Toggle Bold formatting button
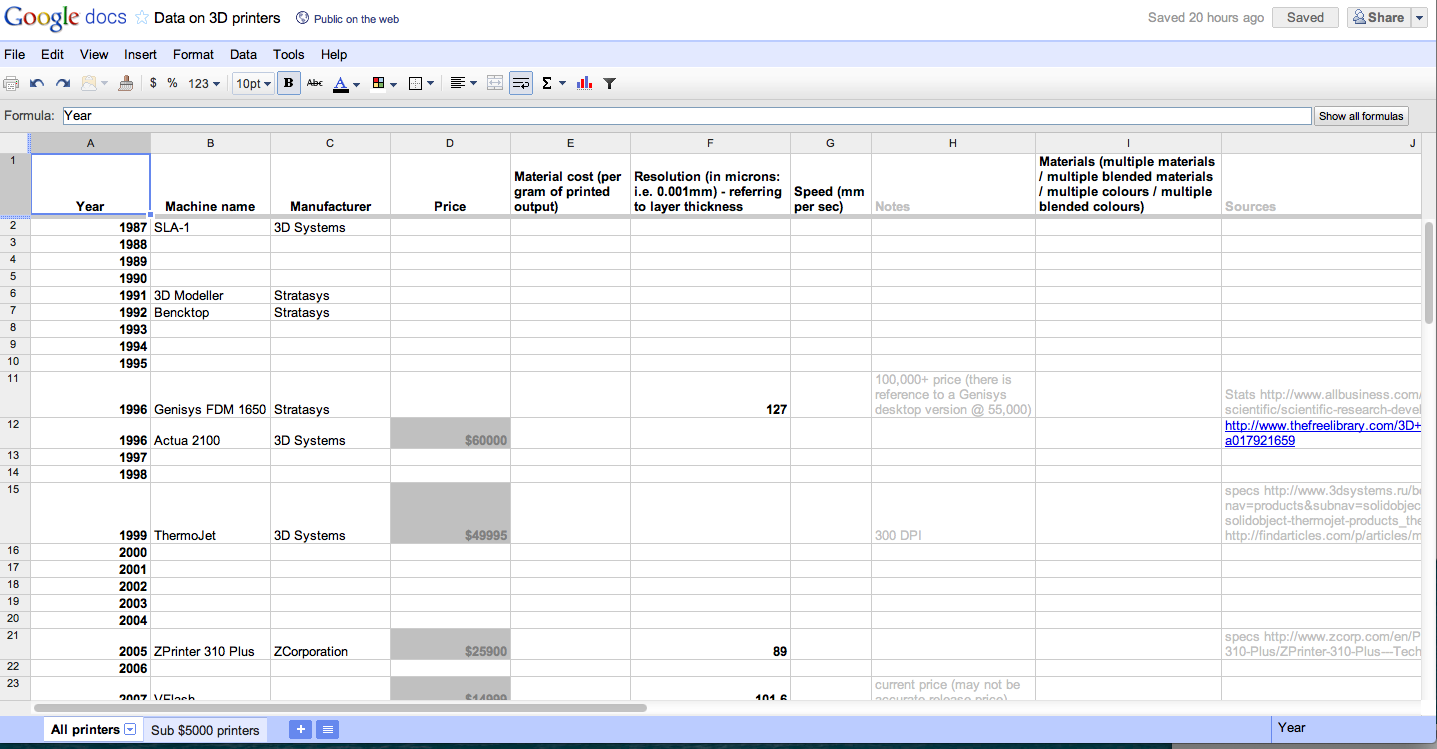 pyautogui.click(x=289, y=84)
